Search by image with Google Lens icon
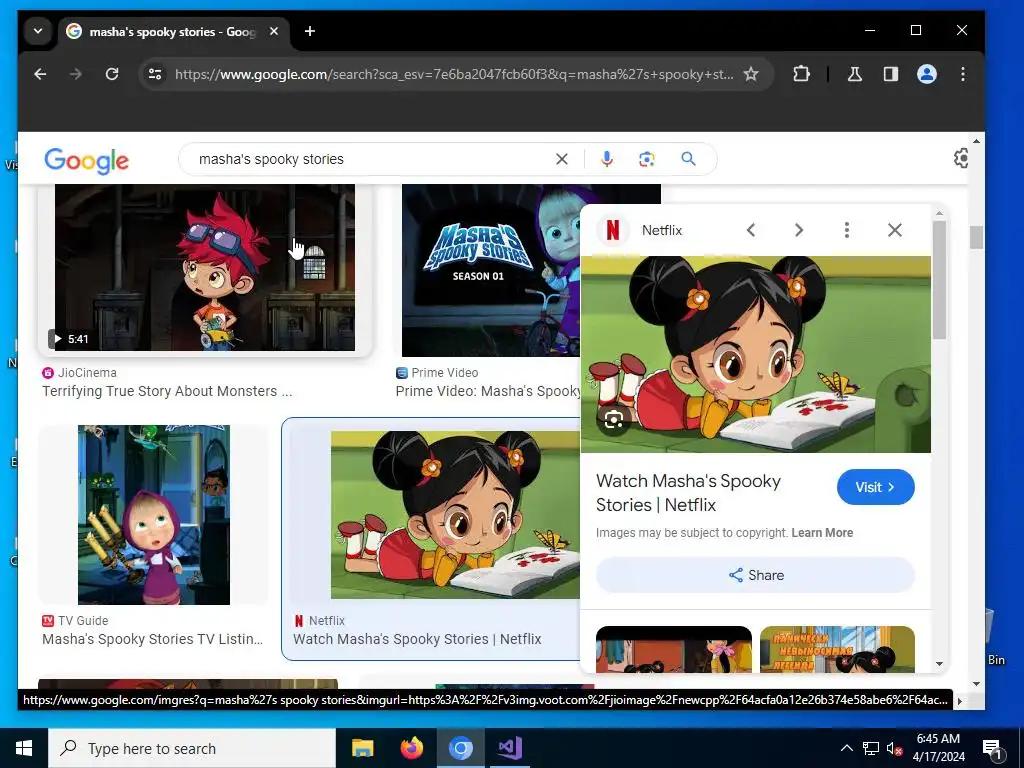 647,159
